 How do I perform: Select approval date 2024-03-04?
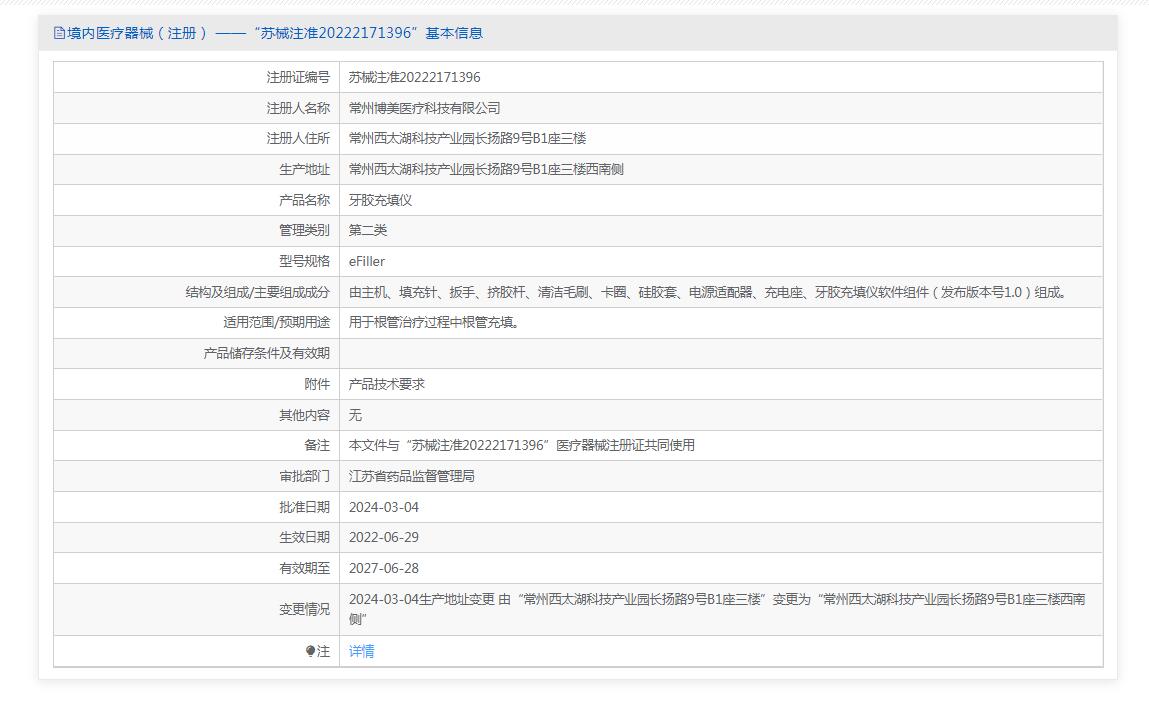coord(384,507)
